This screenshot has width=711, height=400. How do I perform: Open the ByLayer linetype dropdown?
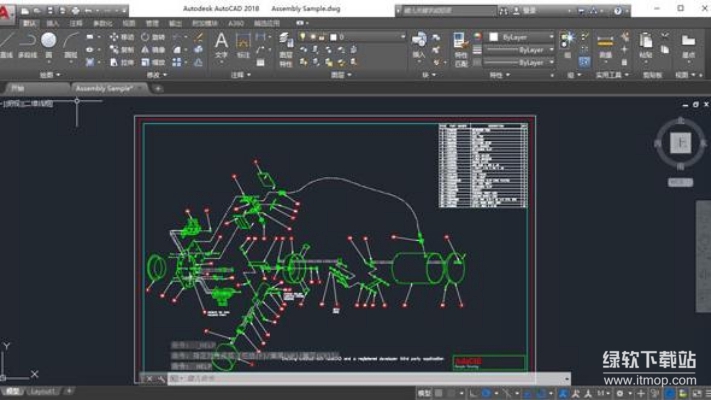(551, 62)
